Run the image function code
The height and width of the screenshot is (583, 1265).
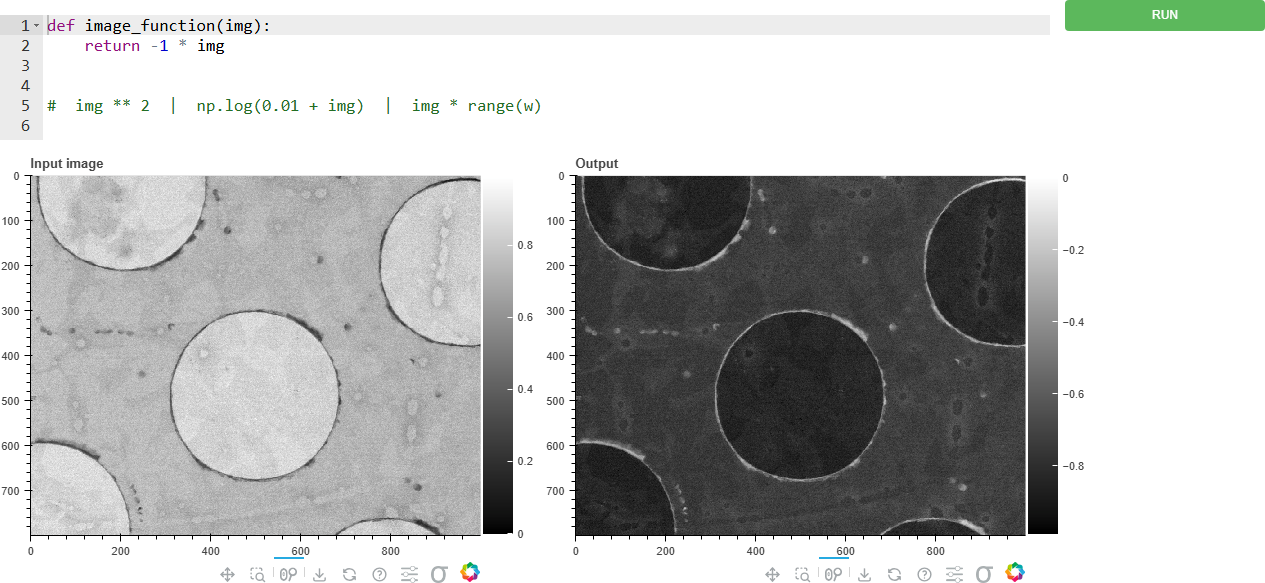1164,15
